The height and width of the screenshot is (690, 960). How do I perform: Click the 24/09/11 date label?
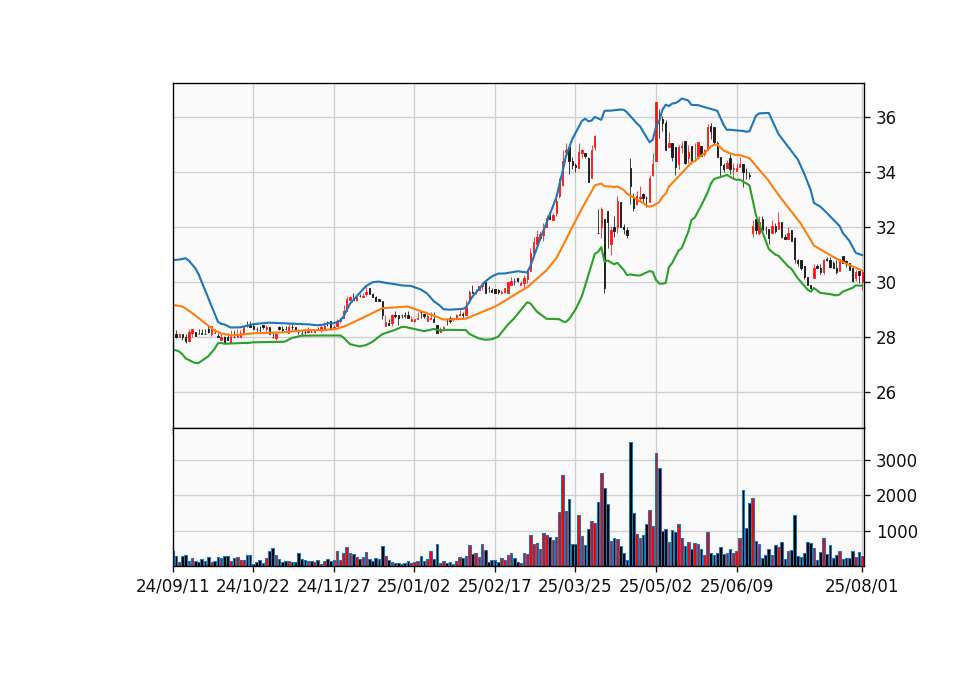pos(173,587)
